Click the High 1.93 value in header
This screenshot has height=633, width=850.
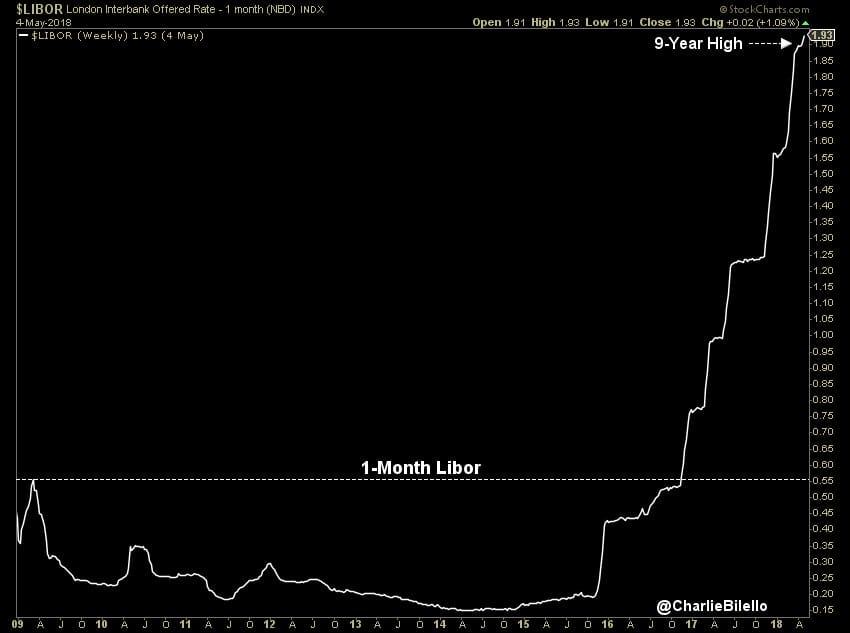(555, 22)
